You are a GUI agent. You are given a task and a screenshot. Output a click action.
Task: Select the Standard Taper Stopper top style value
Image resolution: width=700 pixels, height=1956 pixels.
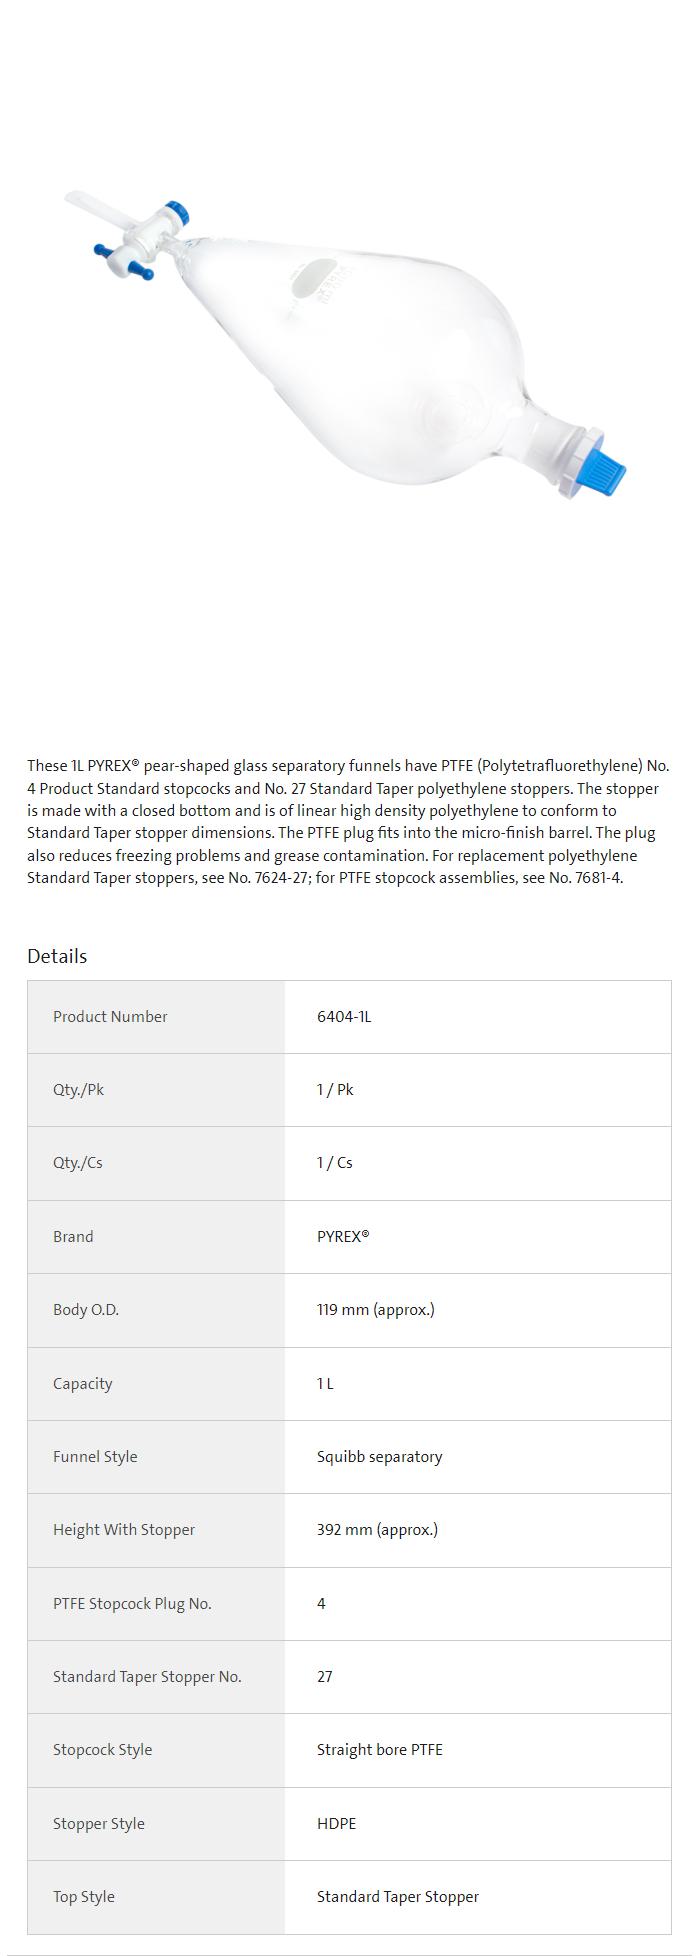tap(397, 1897)
